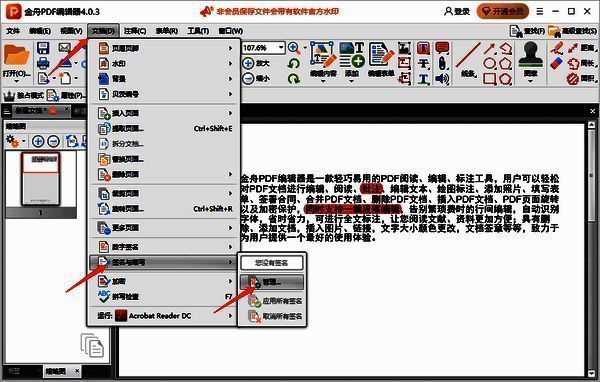Open the 表单(R) menu
Screen dimensions: 600x382
(166, 31)
